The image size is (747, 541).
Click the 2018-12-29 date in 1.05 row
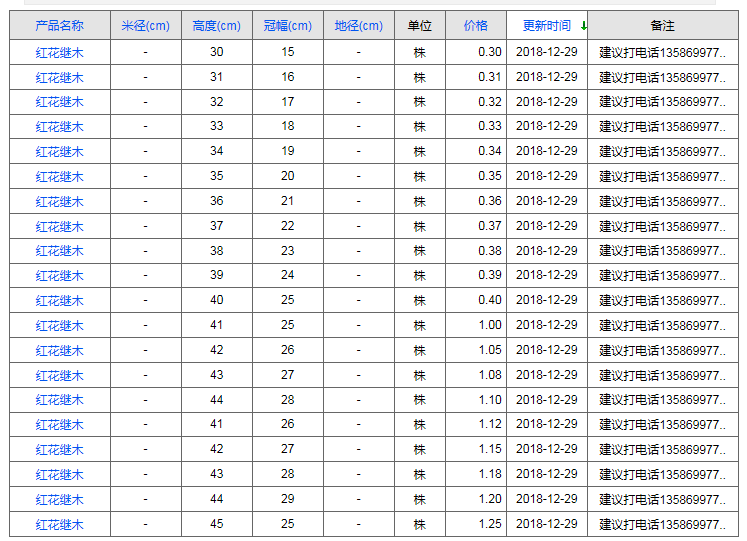point(546,350)
